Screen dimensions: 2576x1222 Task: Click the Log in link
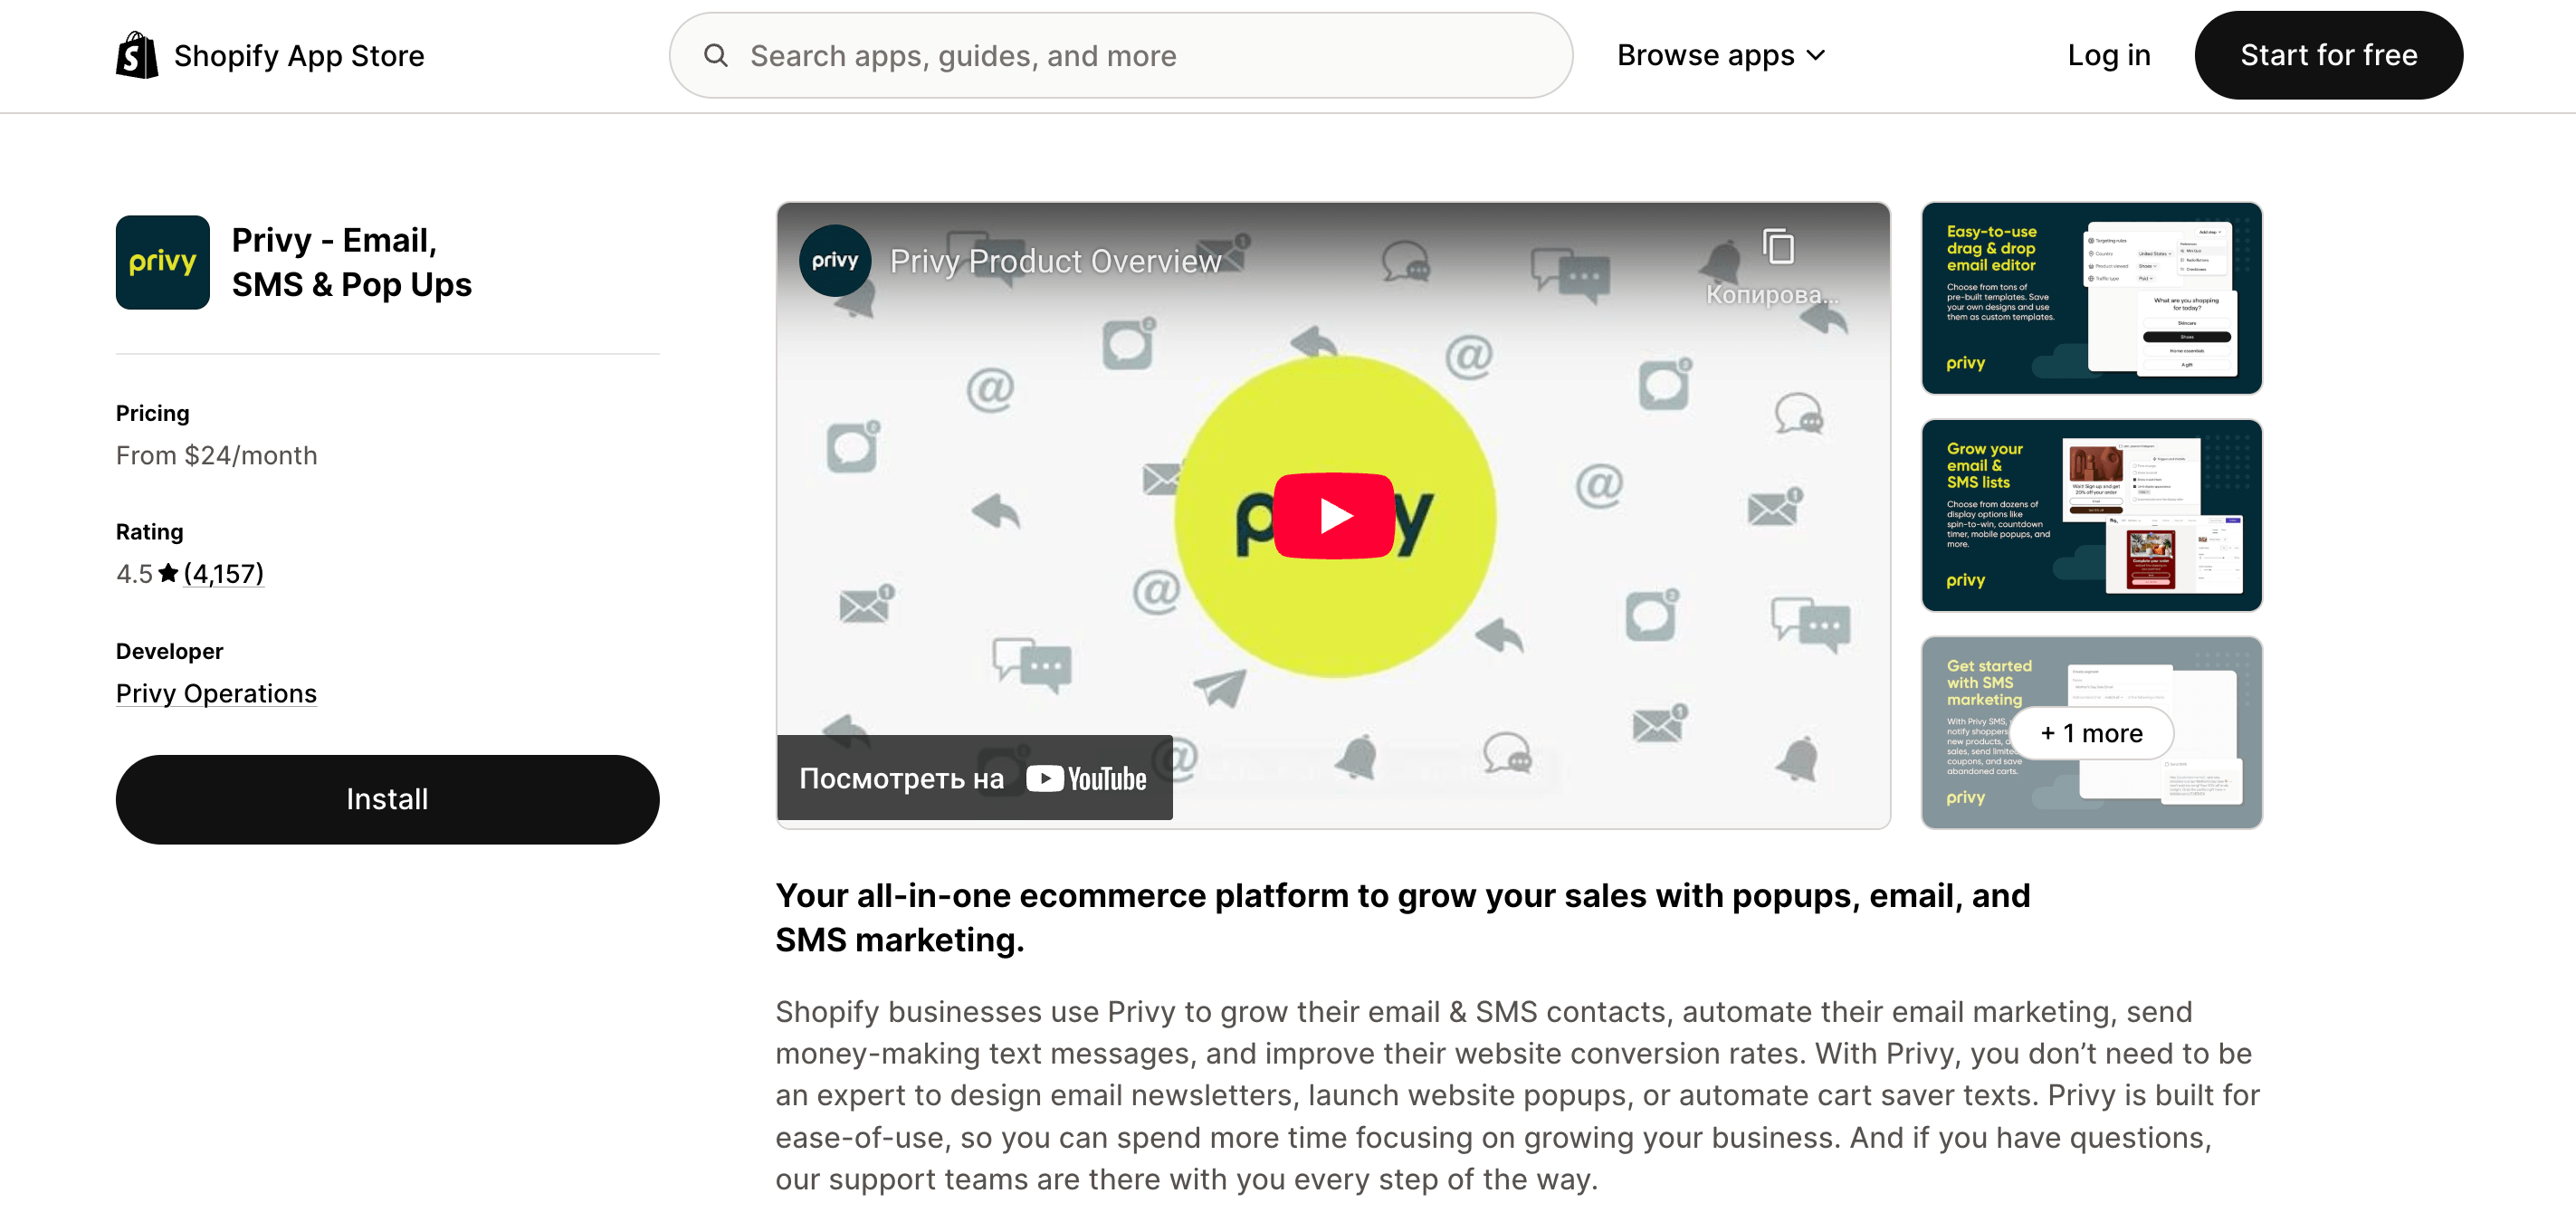pos(2108,55)
